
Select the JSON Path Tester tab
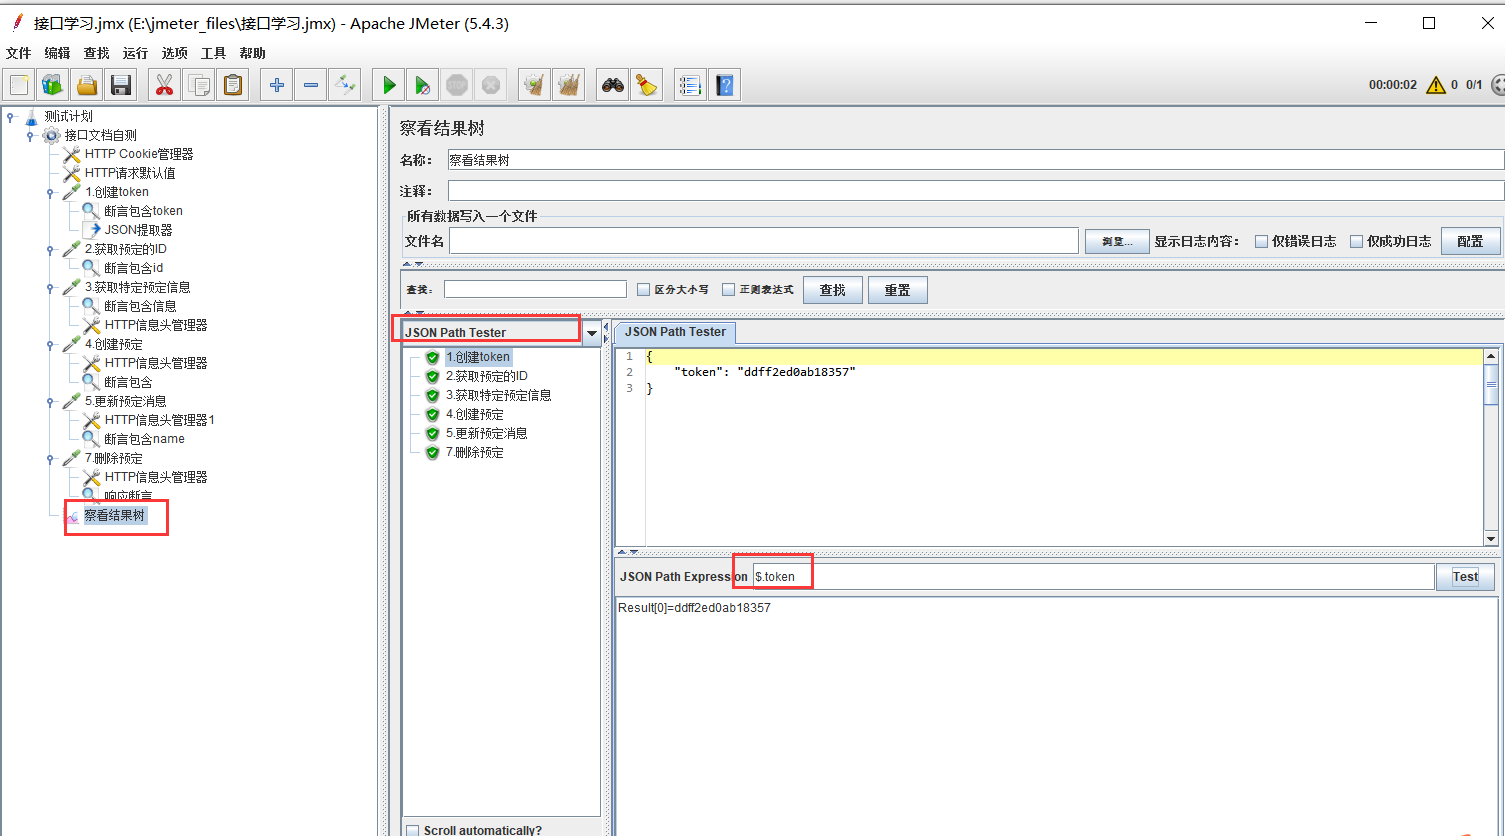(675, 332)
